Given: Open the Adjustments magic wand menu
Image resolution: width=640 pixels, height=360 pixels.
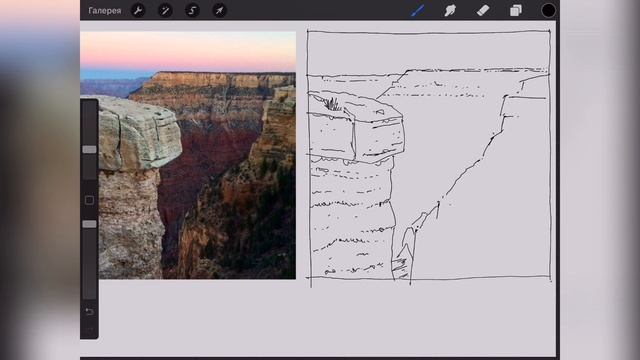Looking at the screenshot, I should [165, 11].
